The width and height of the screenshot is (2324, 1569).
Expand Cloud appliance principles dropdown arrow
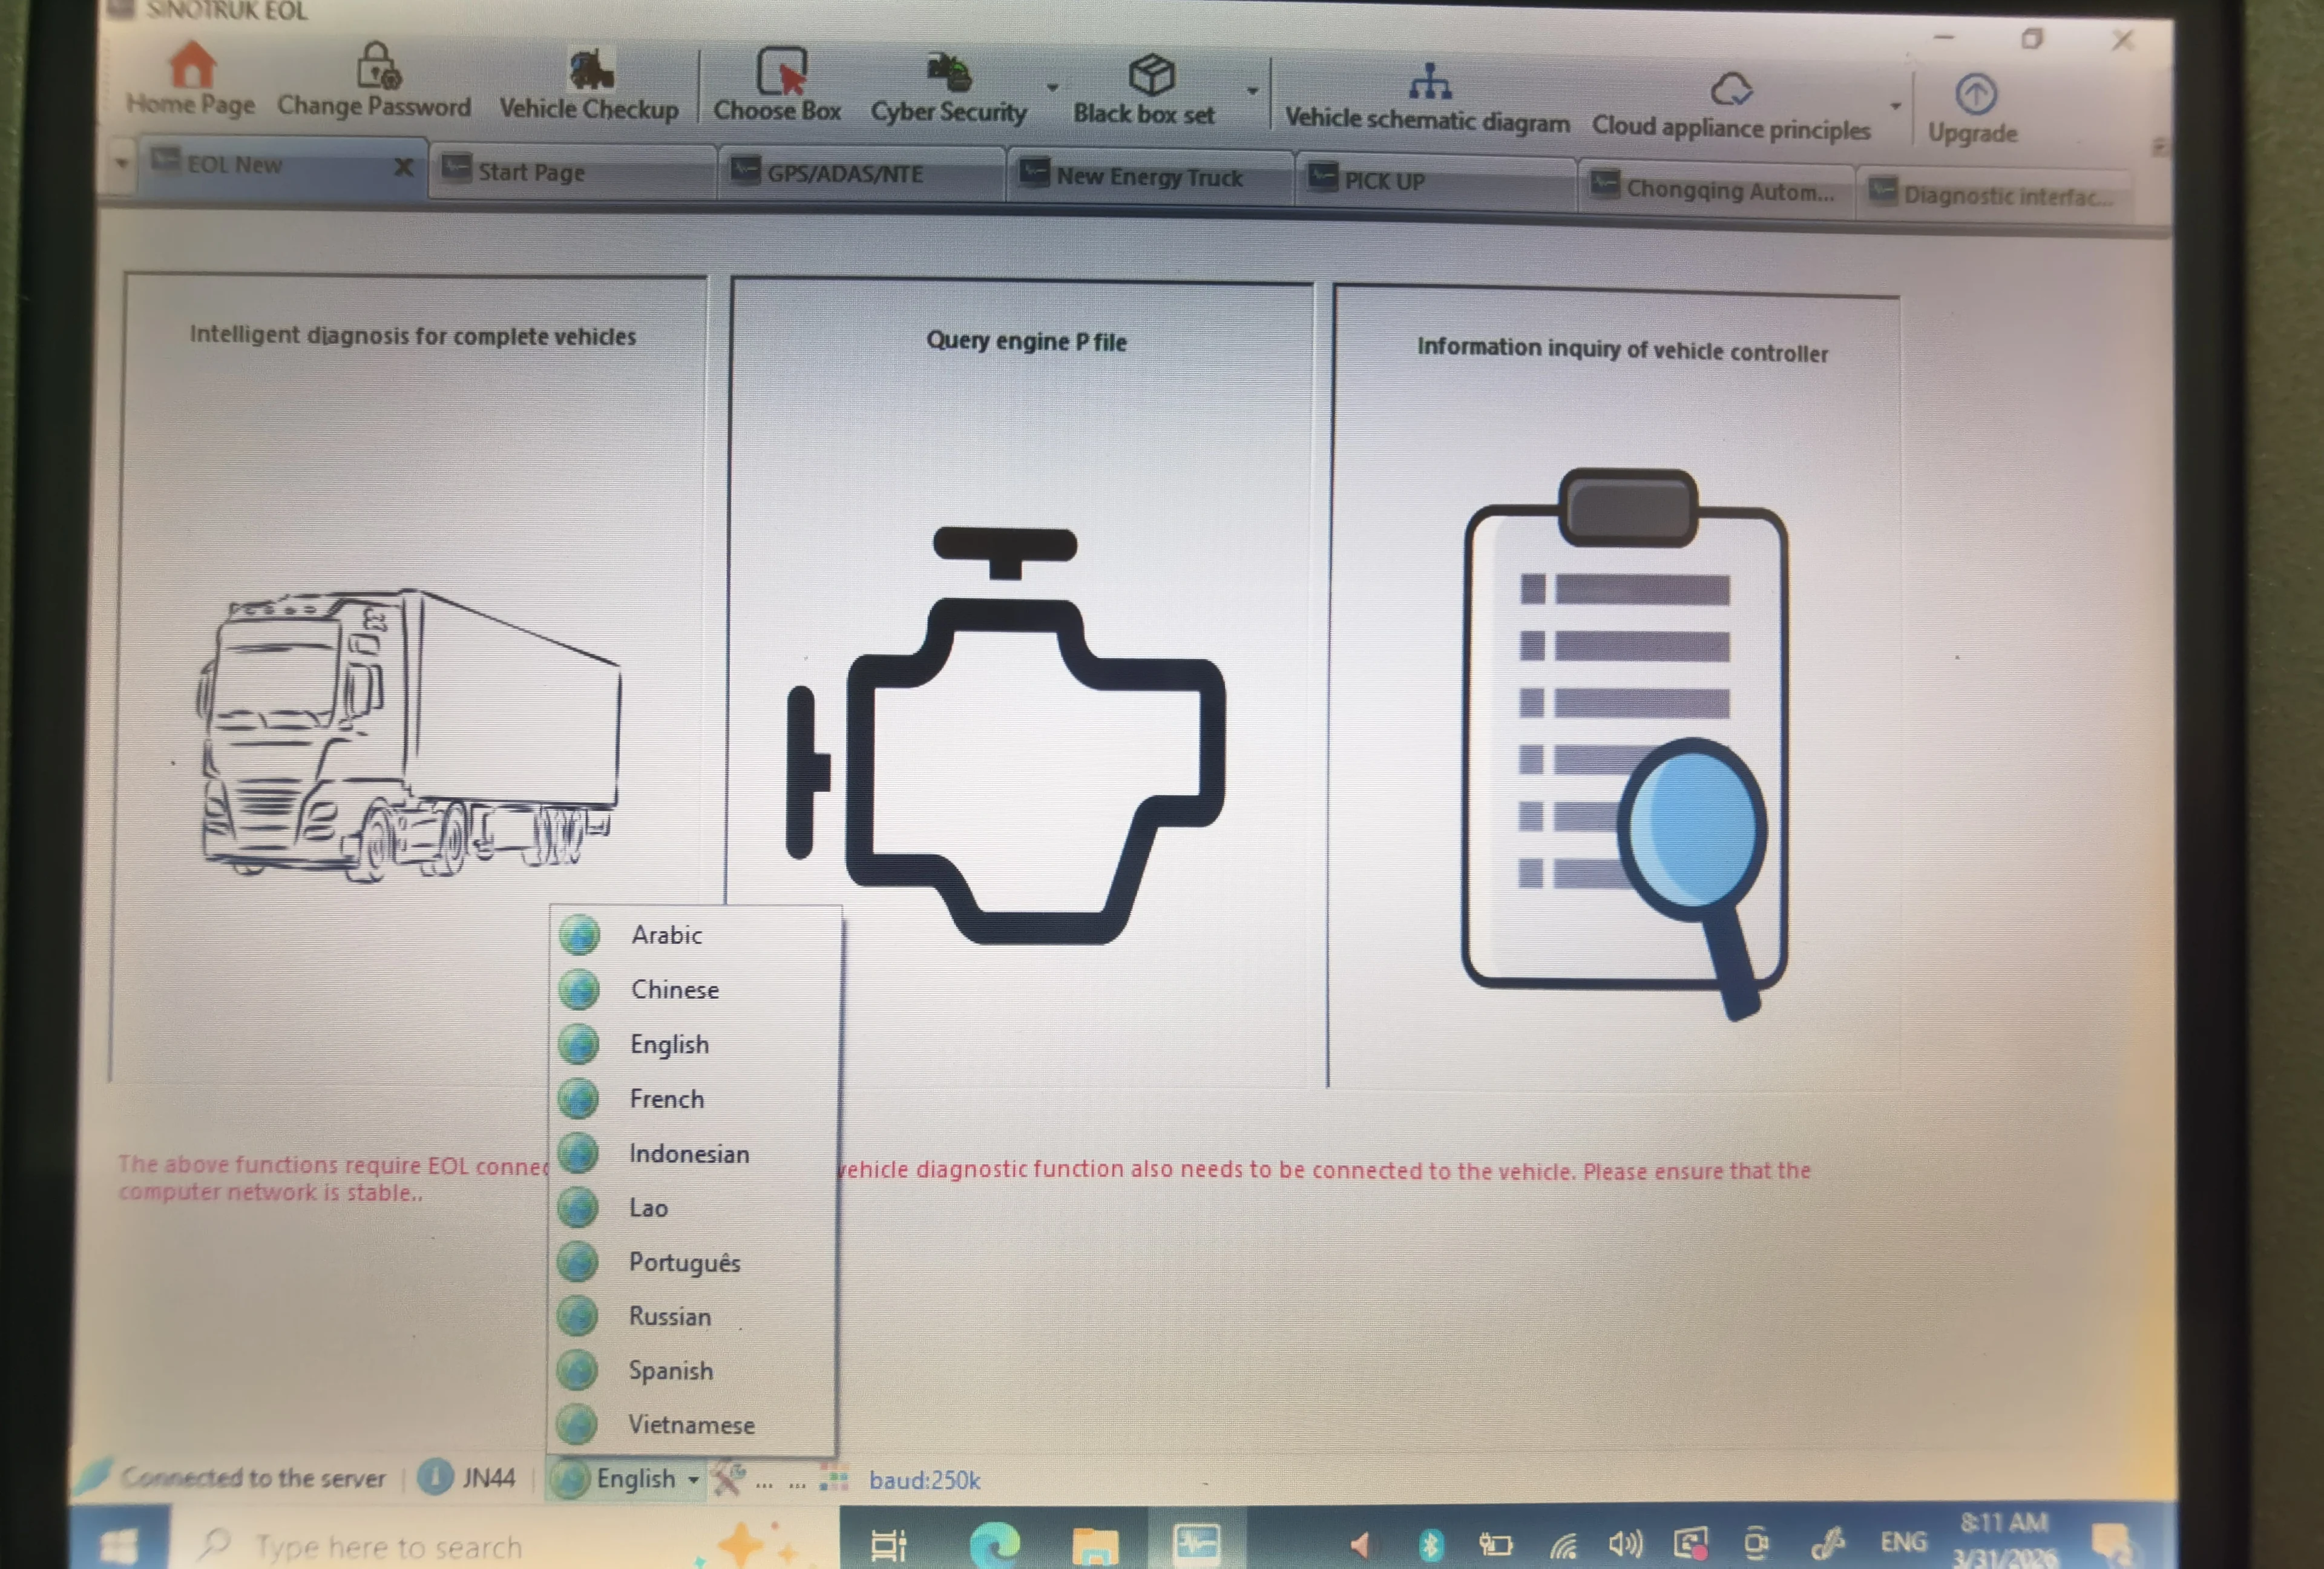1895,106
